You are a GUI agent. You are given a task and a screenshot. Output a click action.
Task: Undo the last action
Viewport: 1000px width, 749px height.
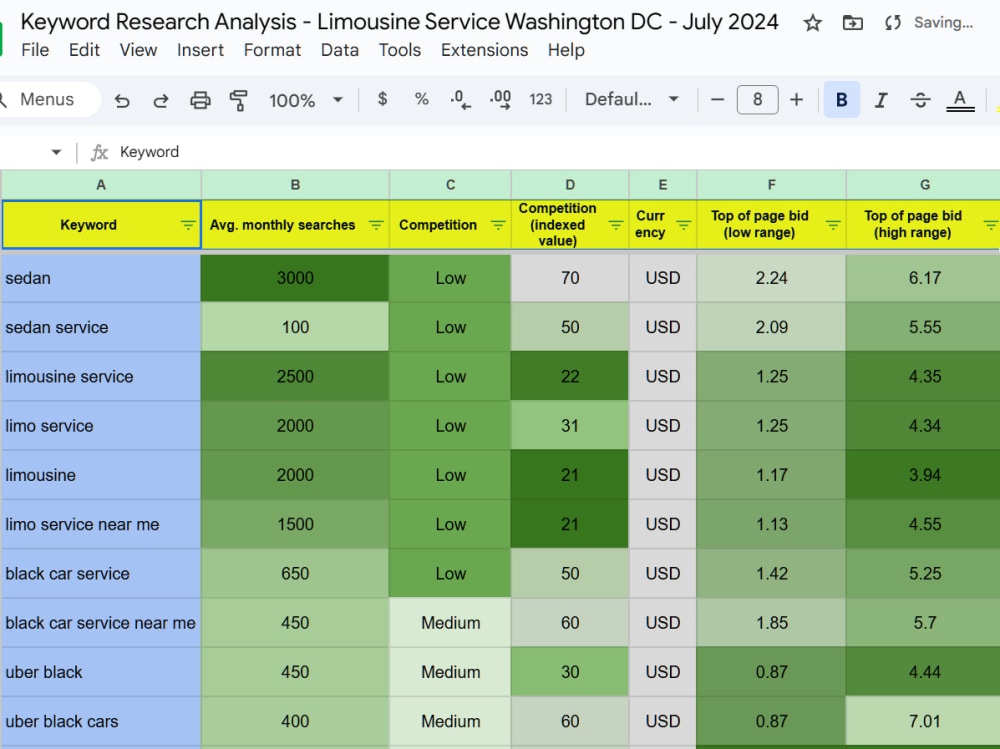point(122,100)
